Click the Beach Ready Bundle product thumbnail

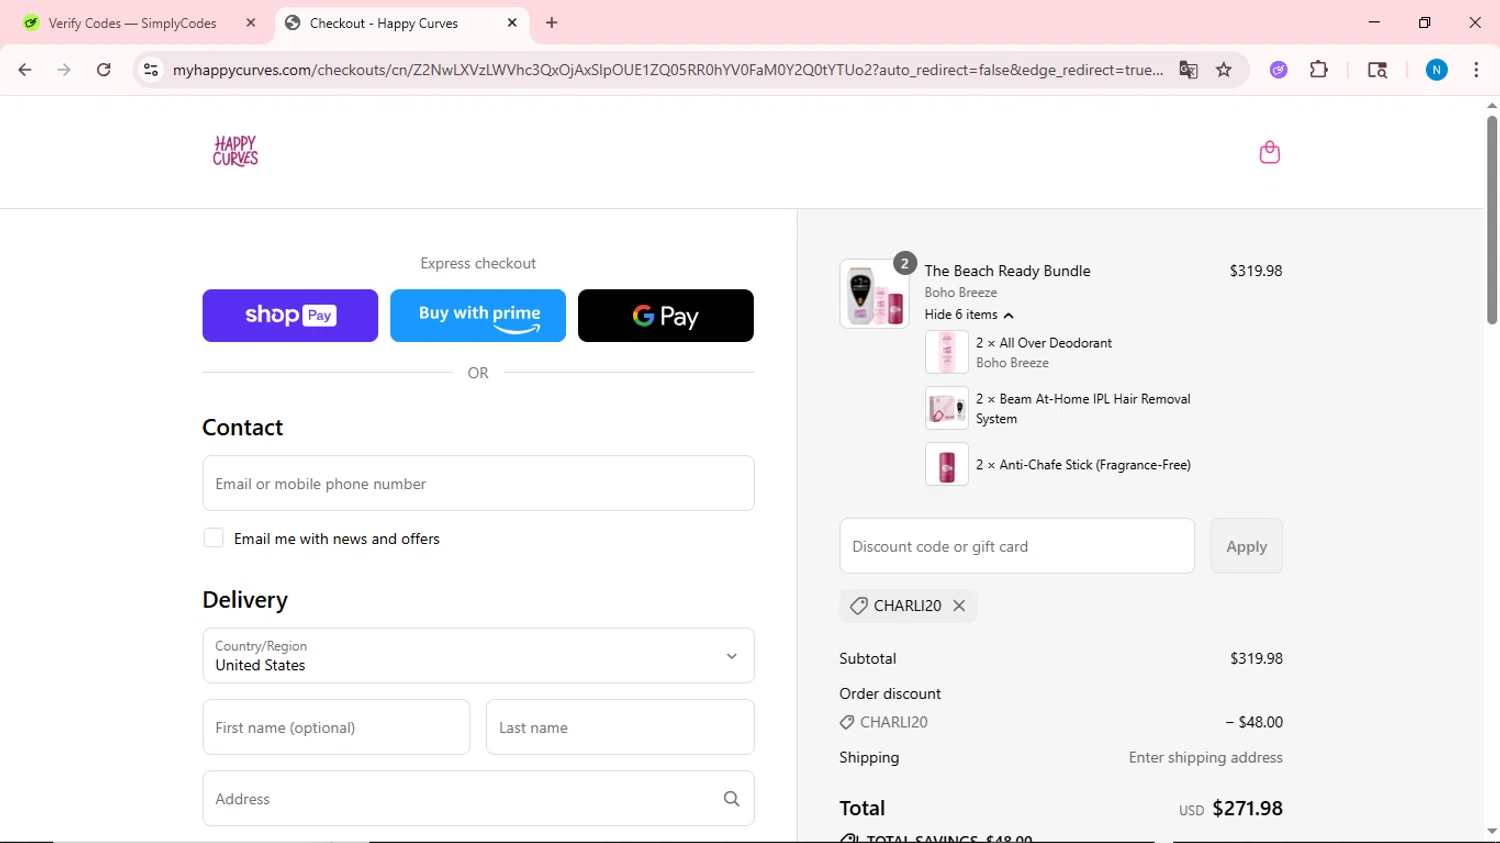pos(874,294)
